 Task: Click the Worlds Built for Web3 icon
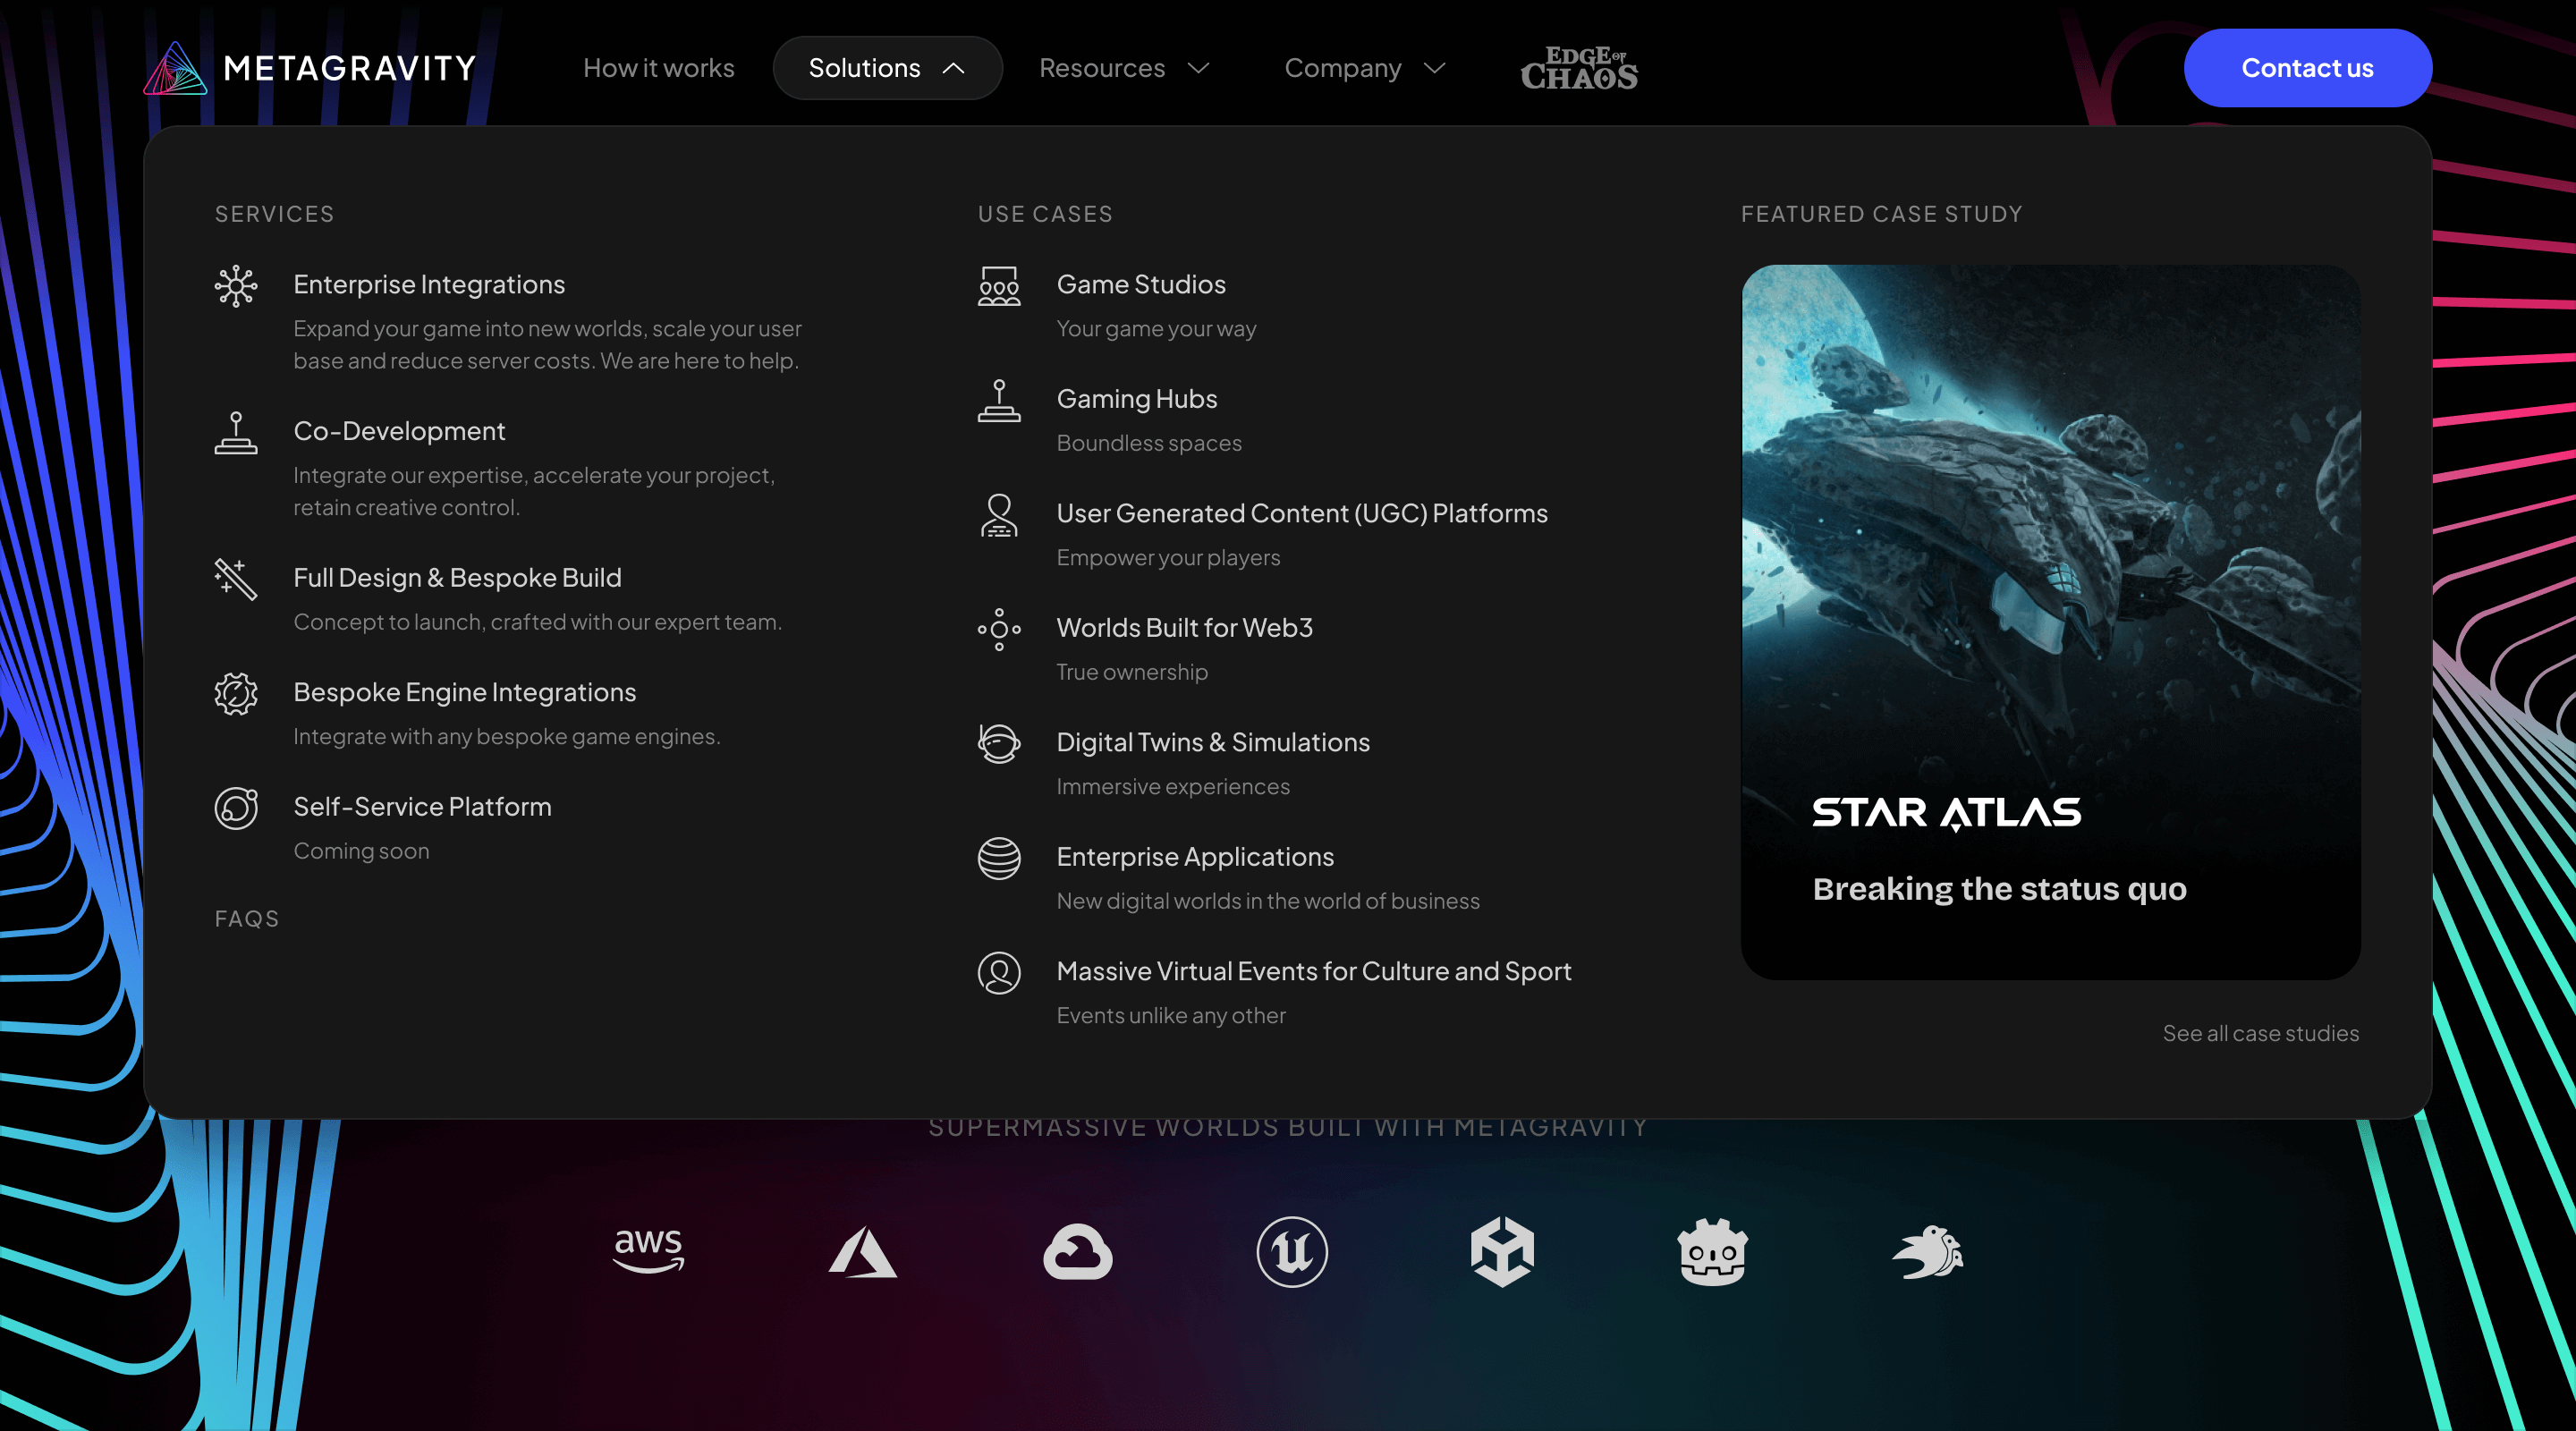click(x=998, y=629)
